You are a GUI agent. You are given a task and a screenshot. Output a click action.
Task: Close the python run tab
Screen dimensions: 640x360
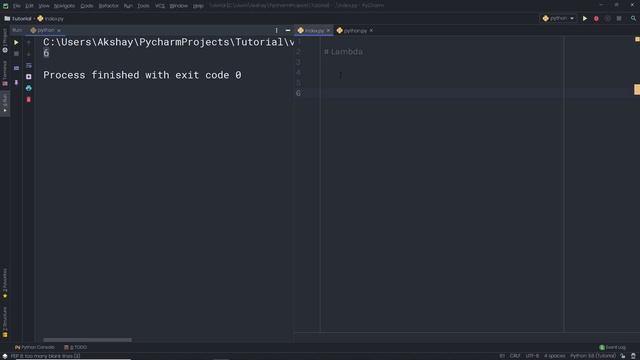pyautogui.click(x=59, y=31)
